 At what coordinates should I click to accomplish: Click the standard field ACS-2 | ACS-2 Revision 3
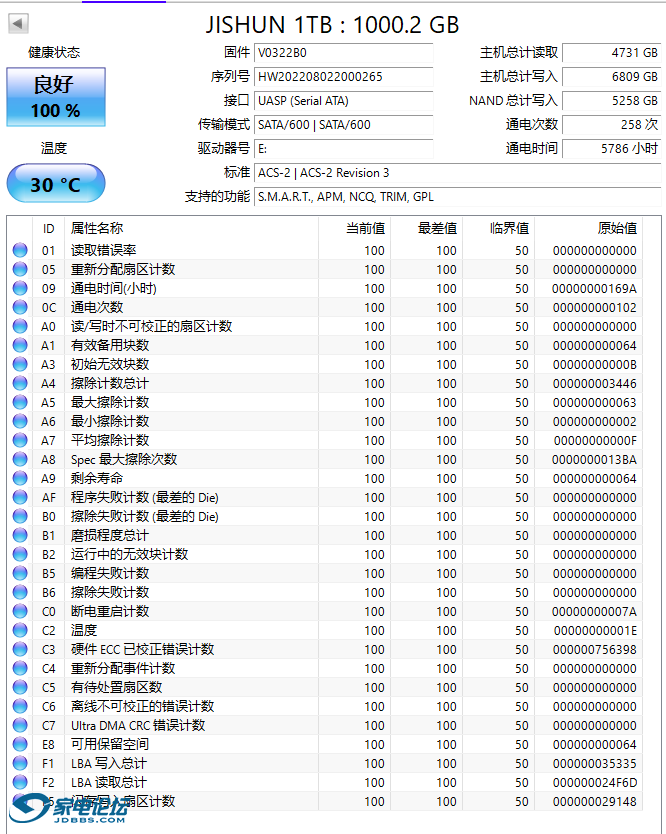pyautogui.click(x=457, y=173)
